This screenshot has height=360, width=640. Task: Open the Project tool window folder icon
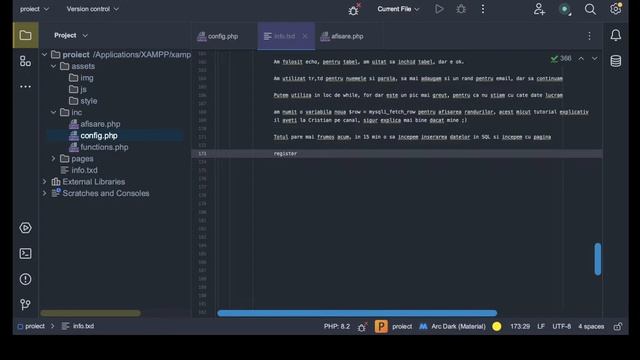[x=25, y=36]
